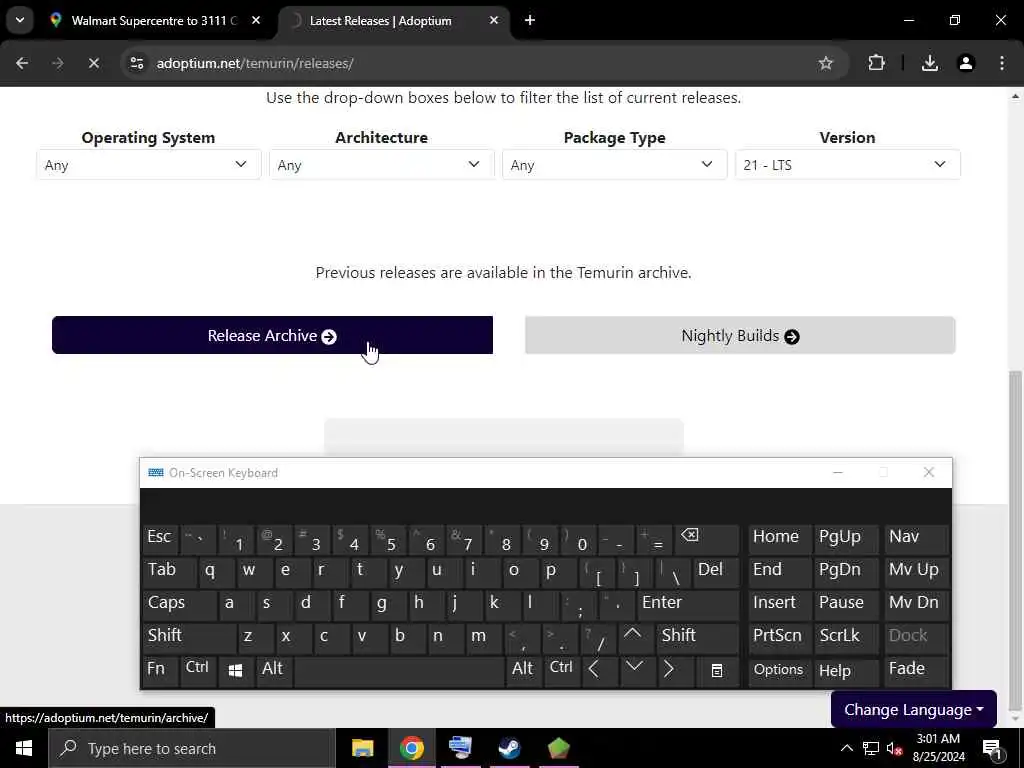Image resolution: width=1024 pixels, height=768 pixels.
Task: Open the green cube app taskbar icon
Action: pos(558,748)
